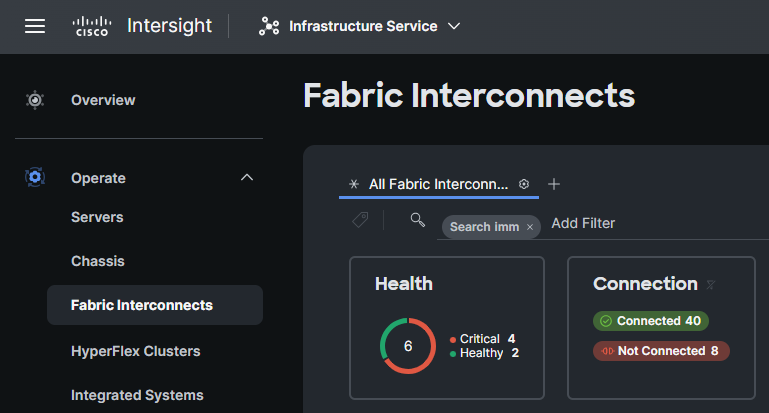Open Chassis in sidebar
The image size is (769, 413).
98,261
